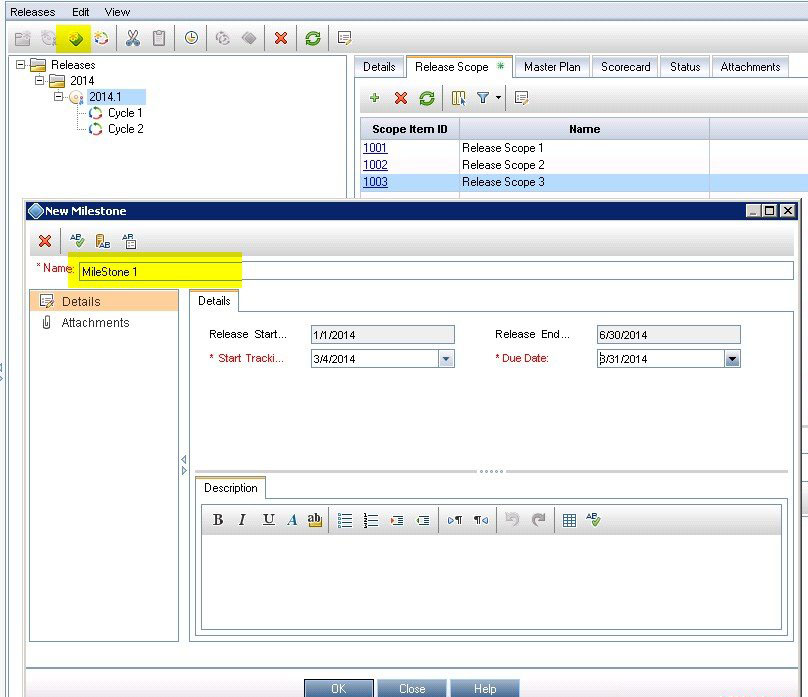808x697 pixels.
Task: Click the details icon at the main toolbar end
Action: (x=344, y=38)
